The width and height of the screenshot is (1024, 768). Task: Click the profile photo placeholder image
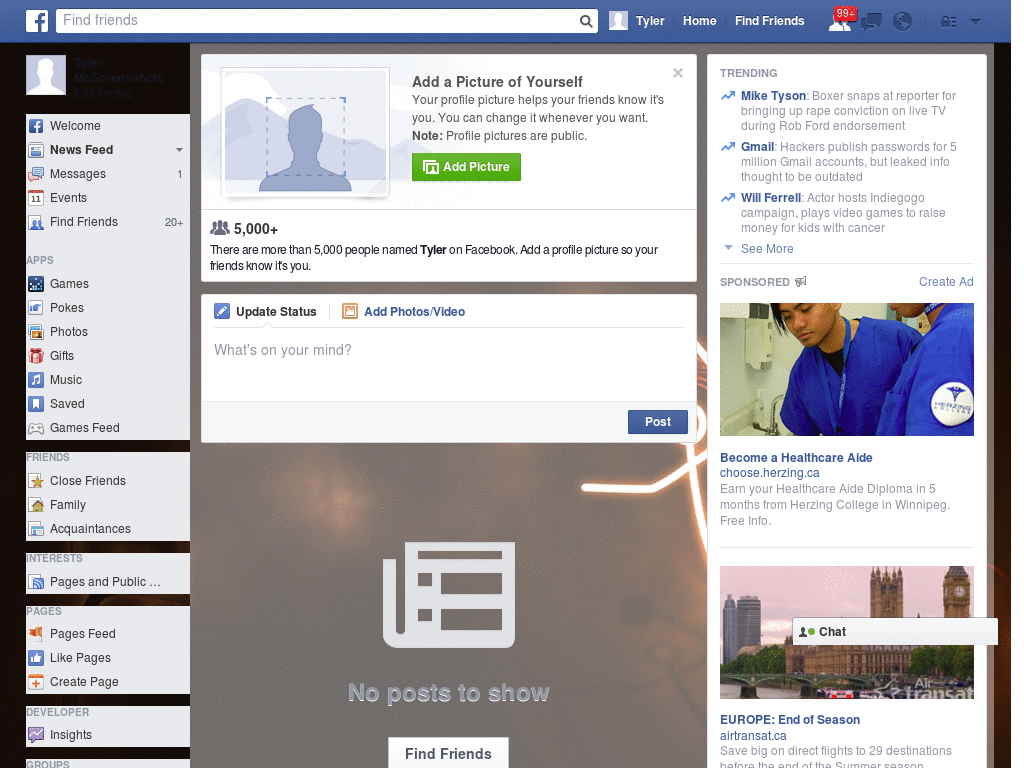coord(306,132)
